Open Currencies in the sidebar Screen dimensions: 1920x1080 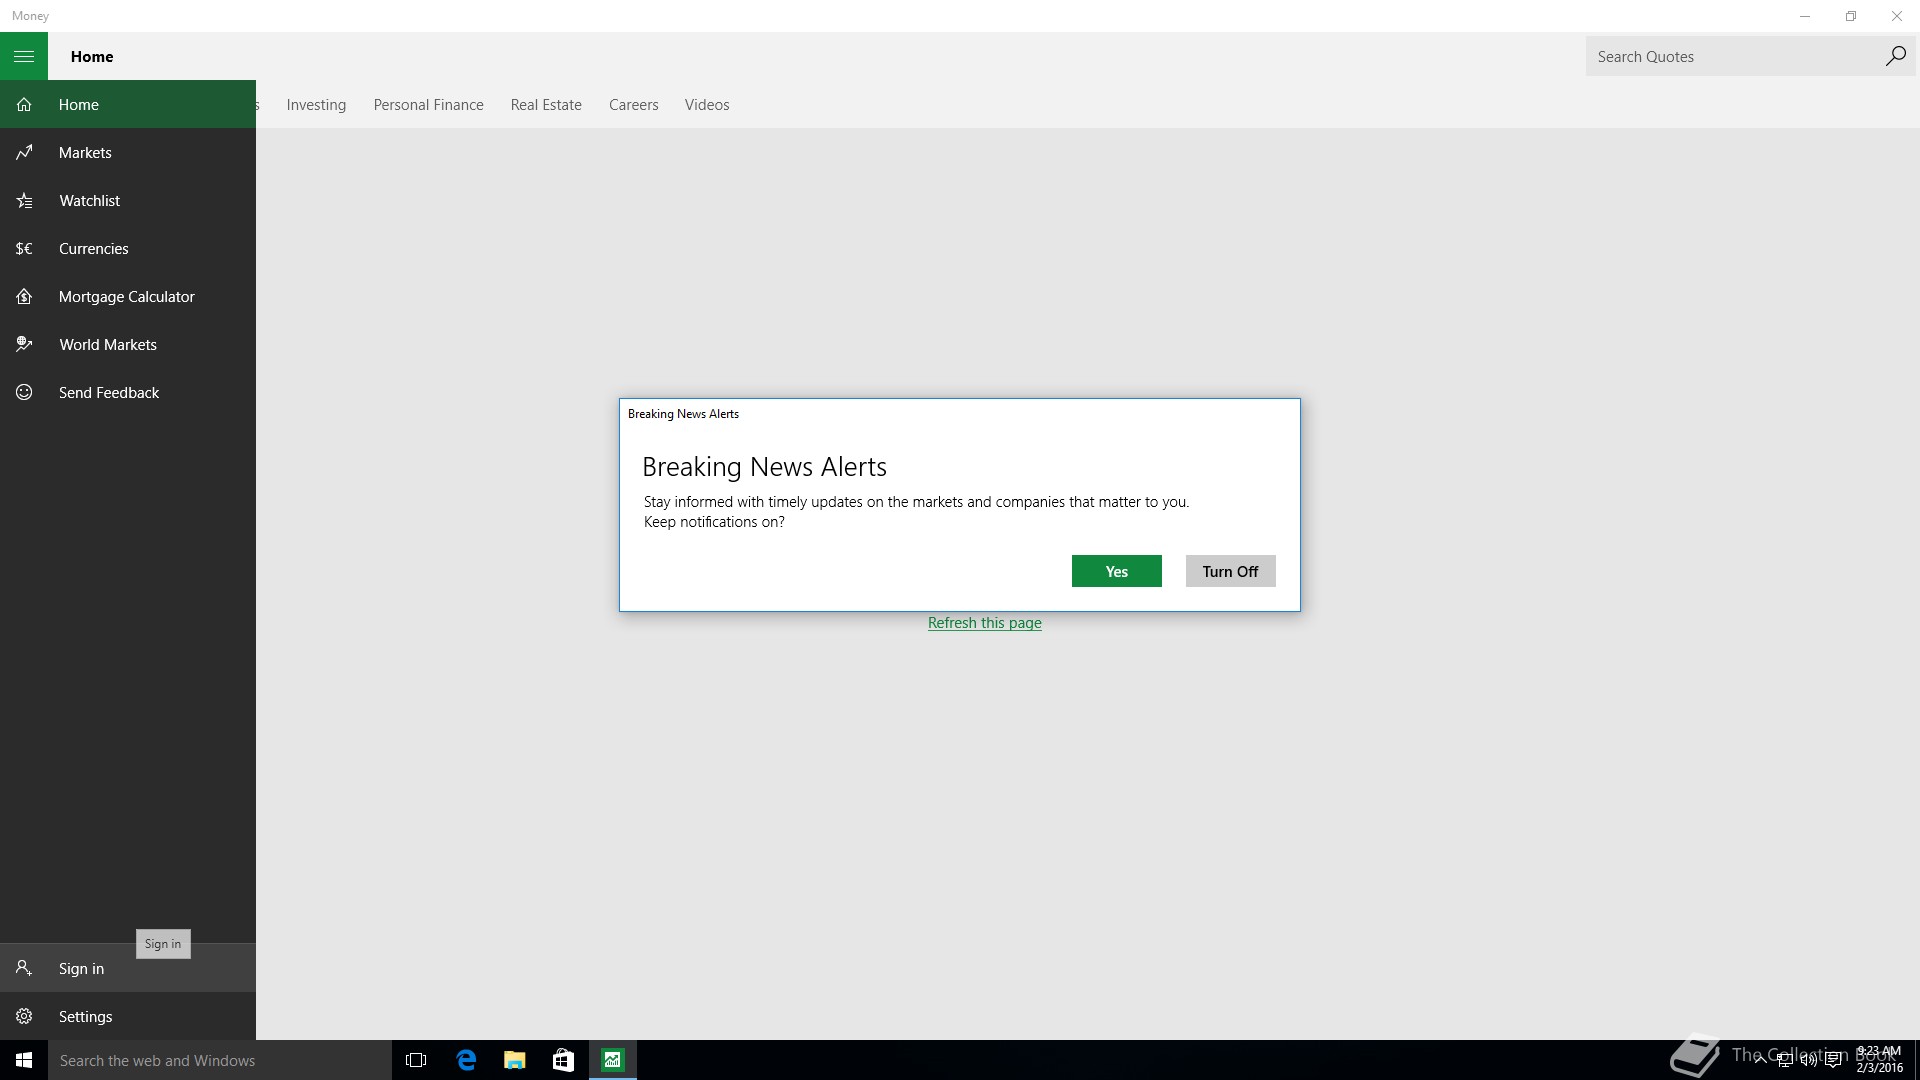[x=128, y=248]
